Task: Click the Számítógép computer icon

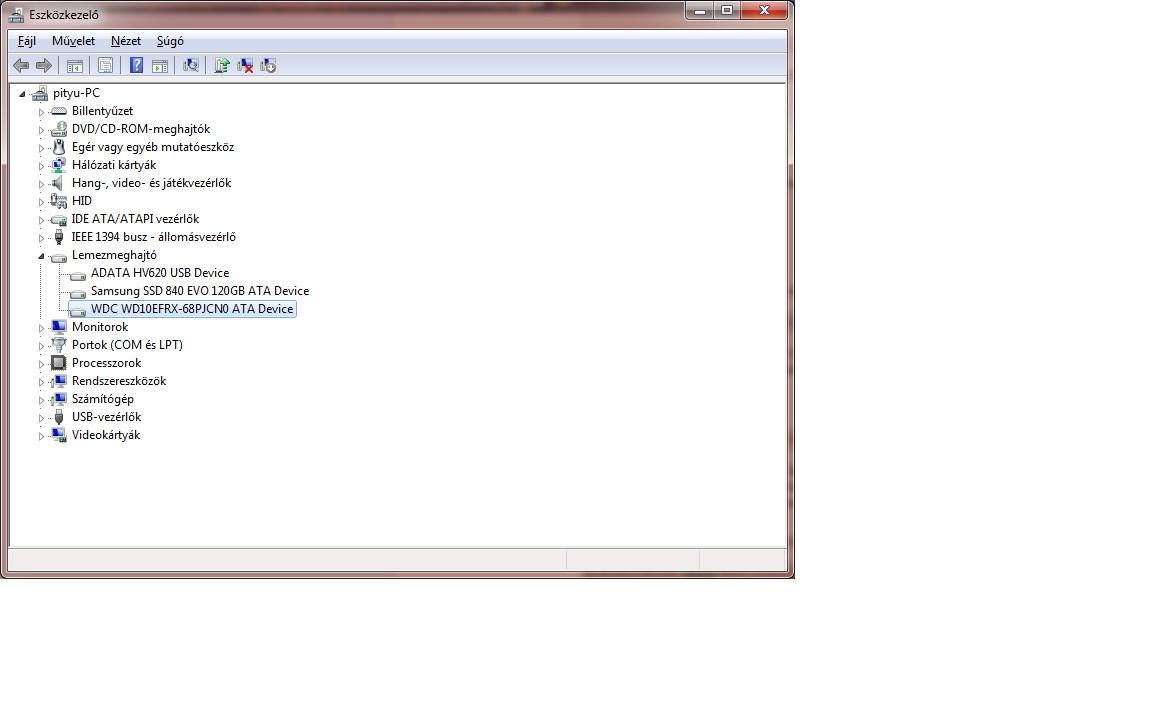Action: (x=59, y=399)
